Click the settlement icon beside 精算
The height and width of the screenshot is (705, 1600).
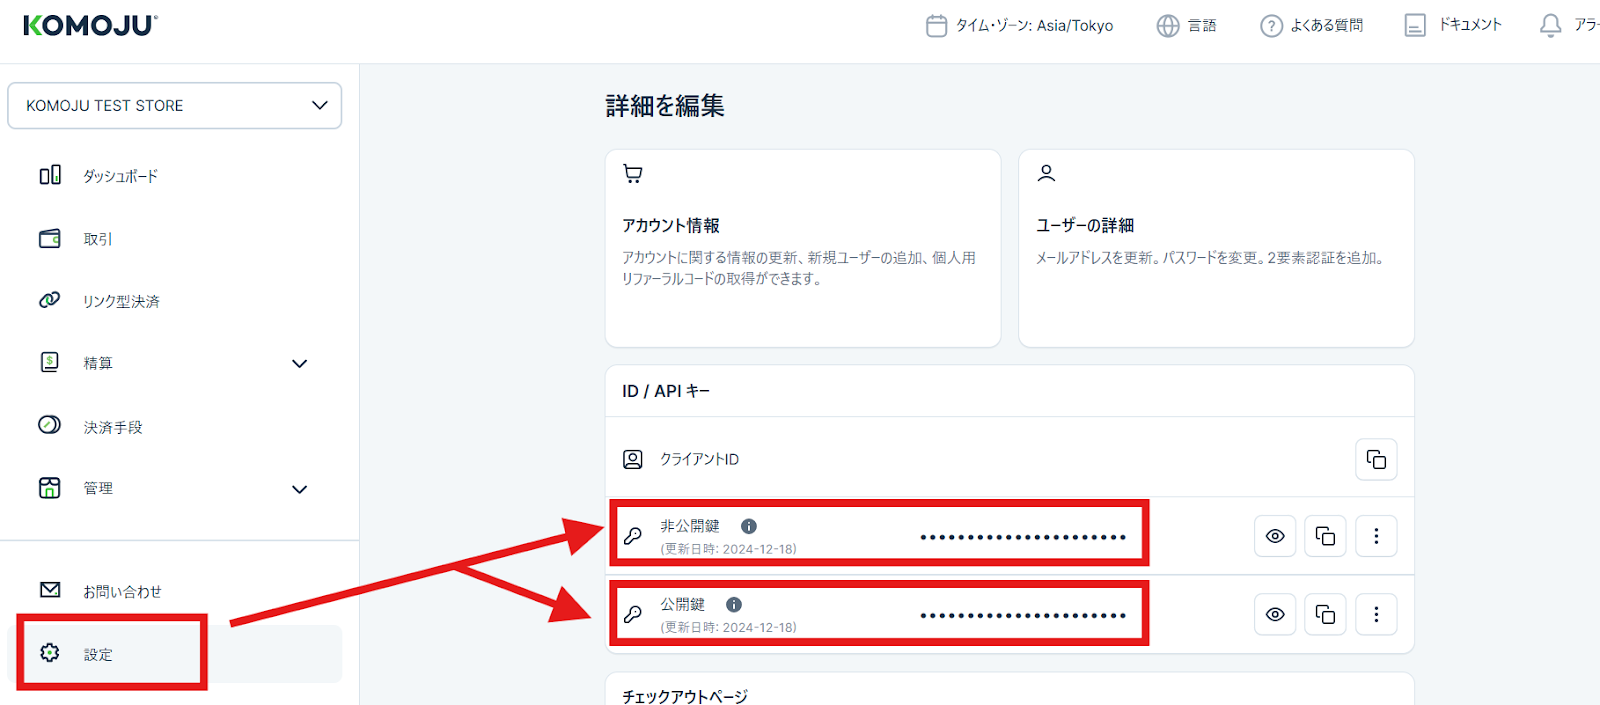[x=50, y=362]
